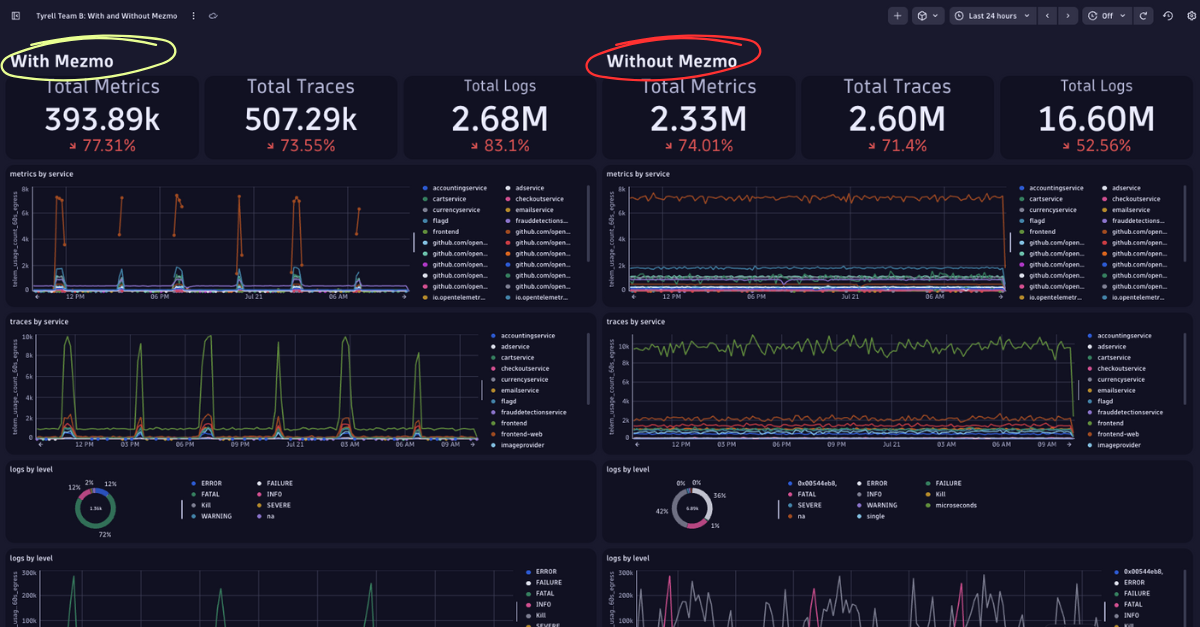Click pink FATAL dot in Without Mezmo donut legend
The height and width of the screenshot is (627, 1200).
pos(791,494)
